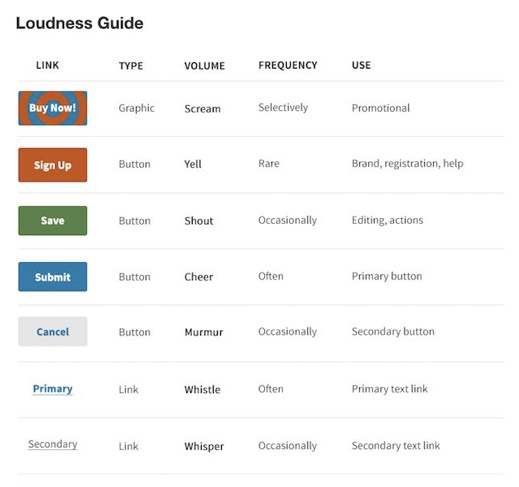The width and height of the screenshot is (519, 487).
Task: Click the orange Sign Up button
Action: click(53, 165)
